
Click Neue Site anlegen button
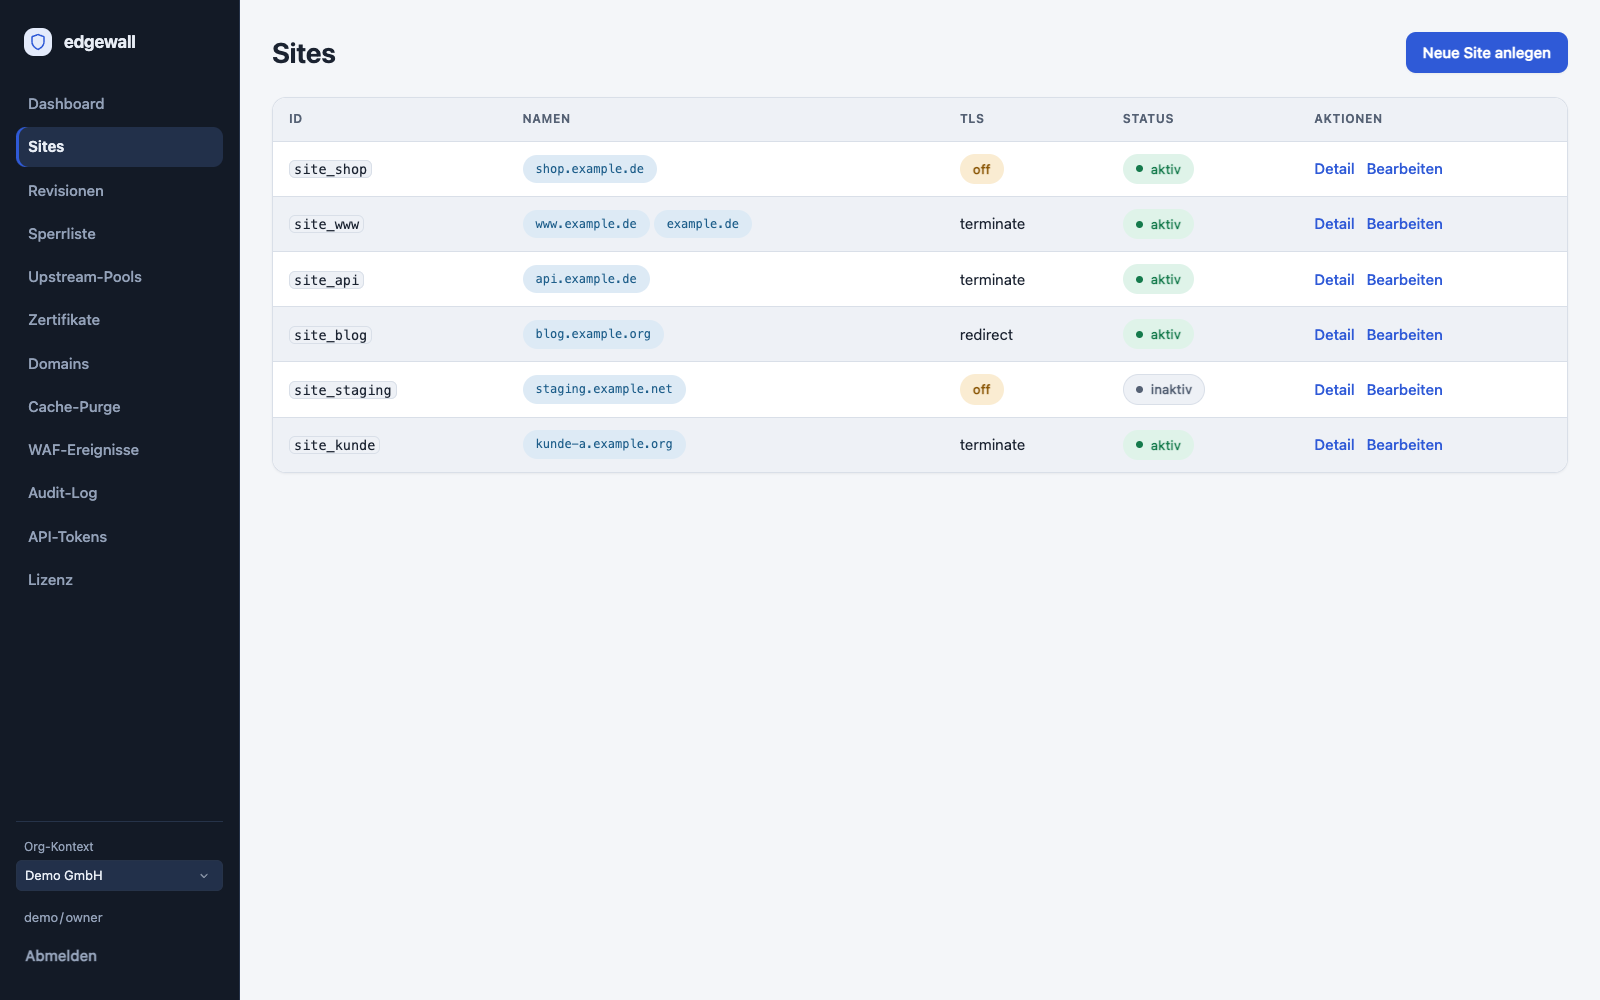(x=1486, y=53)
